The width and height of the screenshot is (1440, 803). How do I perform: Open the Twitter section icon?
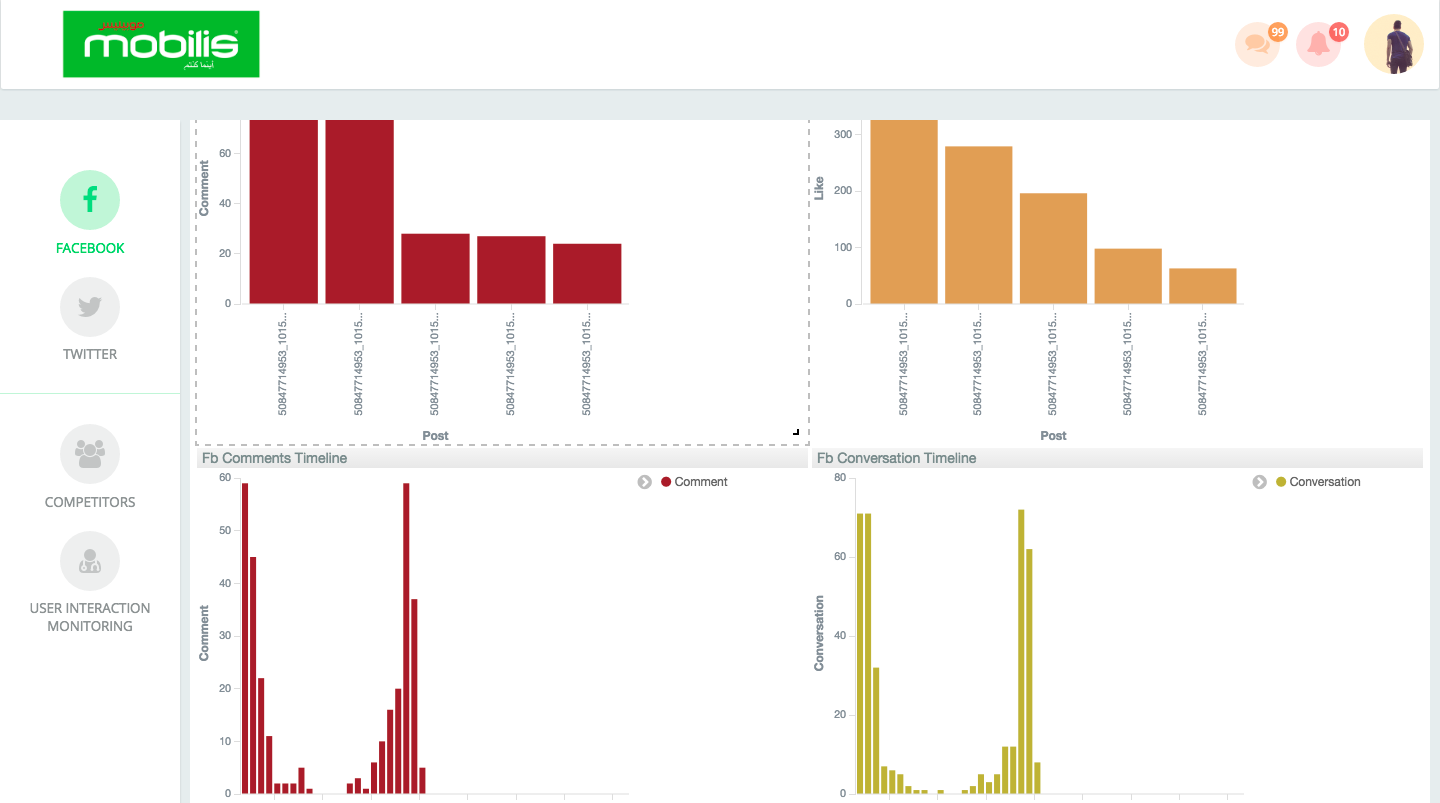point(90,307)
